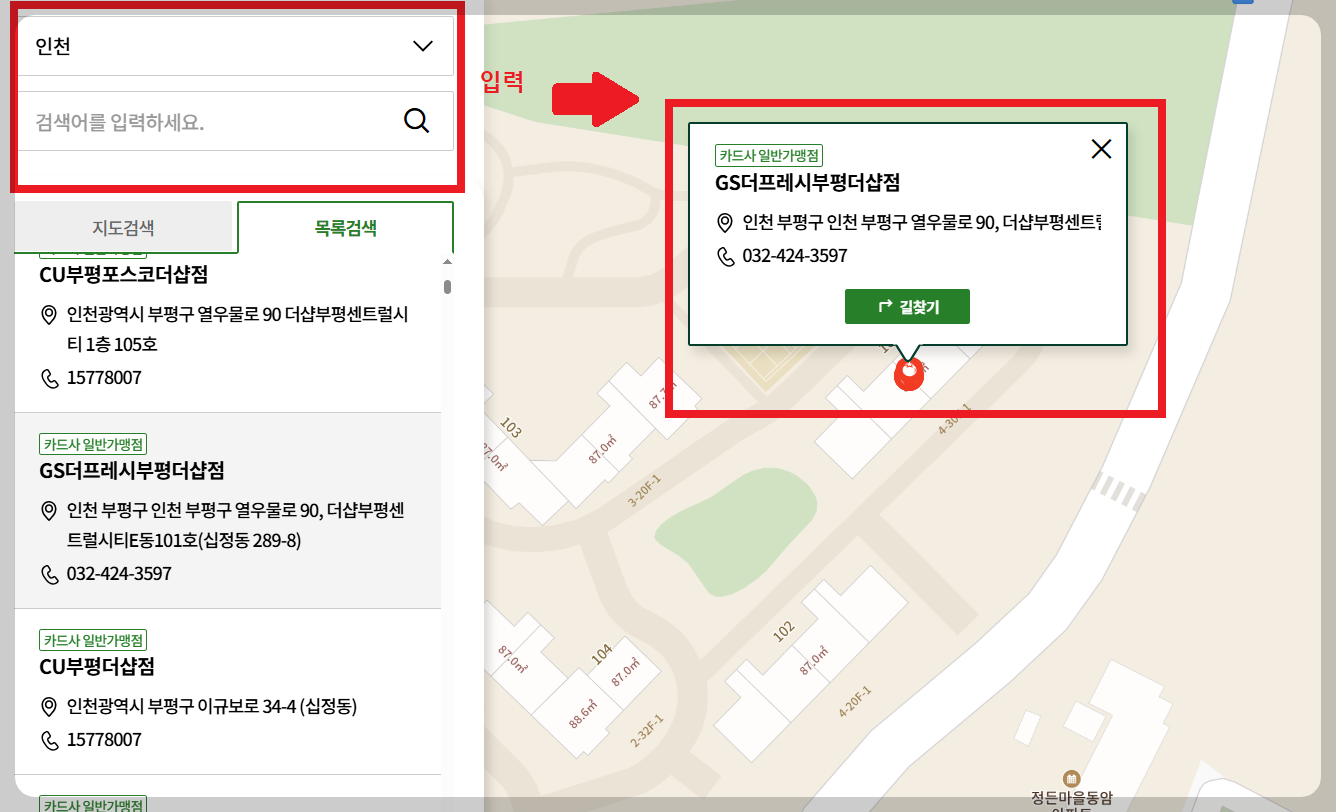Click the 길찾기 directions button
This screenshot has width=1336, height=812.
point(907,307)
